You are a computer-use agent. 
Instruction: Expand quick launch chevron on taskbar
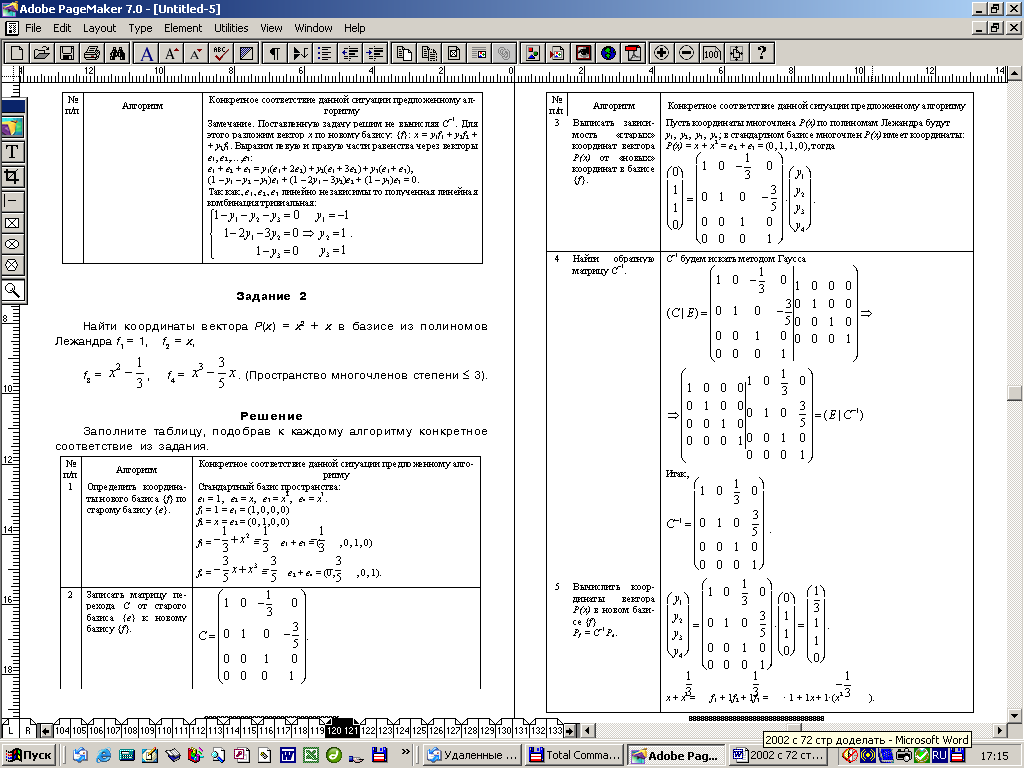[x=406, y=752]
